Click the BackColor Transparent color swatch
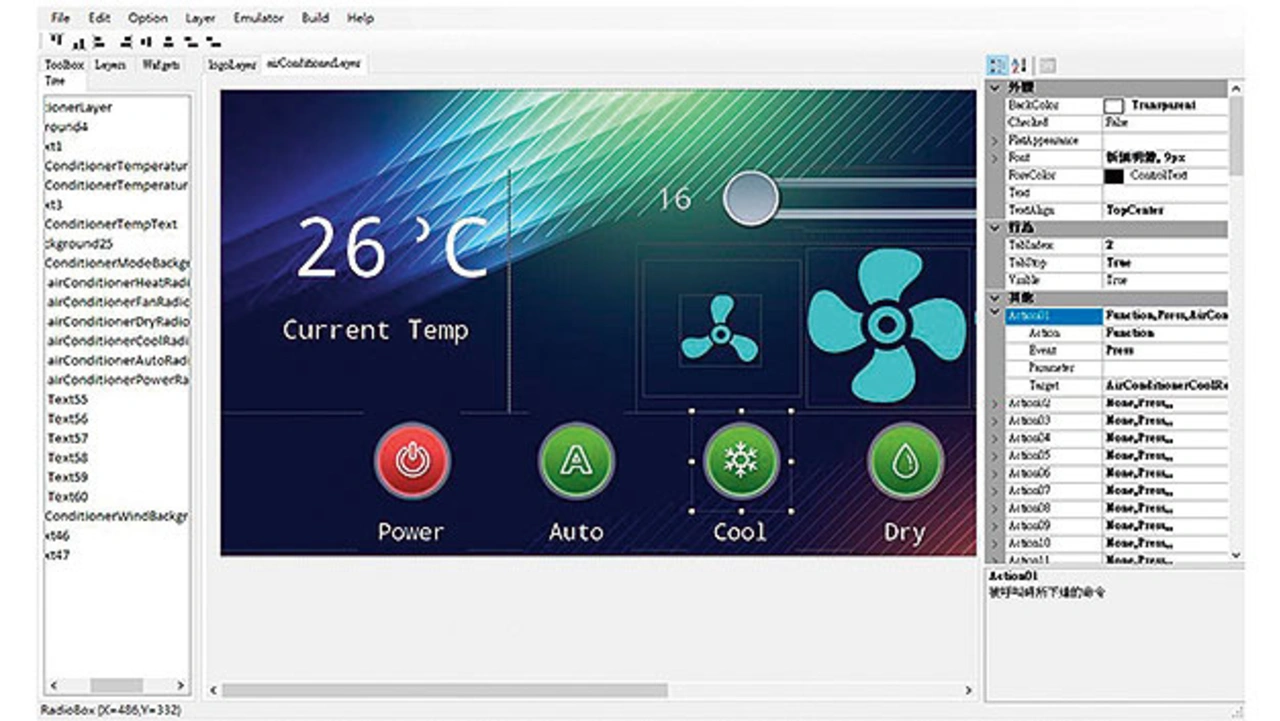This screenshot has height=721, width=1280. tap(1113, 105)
